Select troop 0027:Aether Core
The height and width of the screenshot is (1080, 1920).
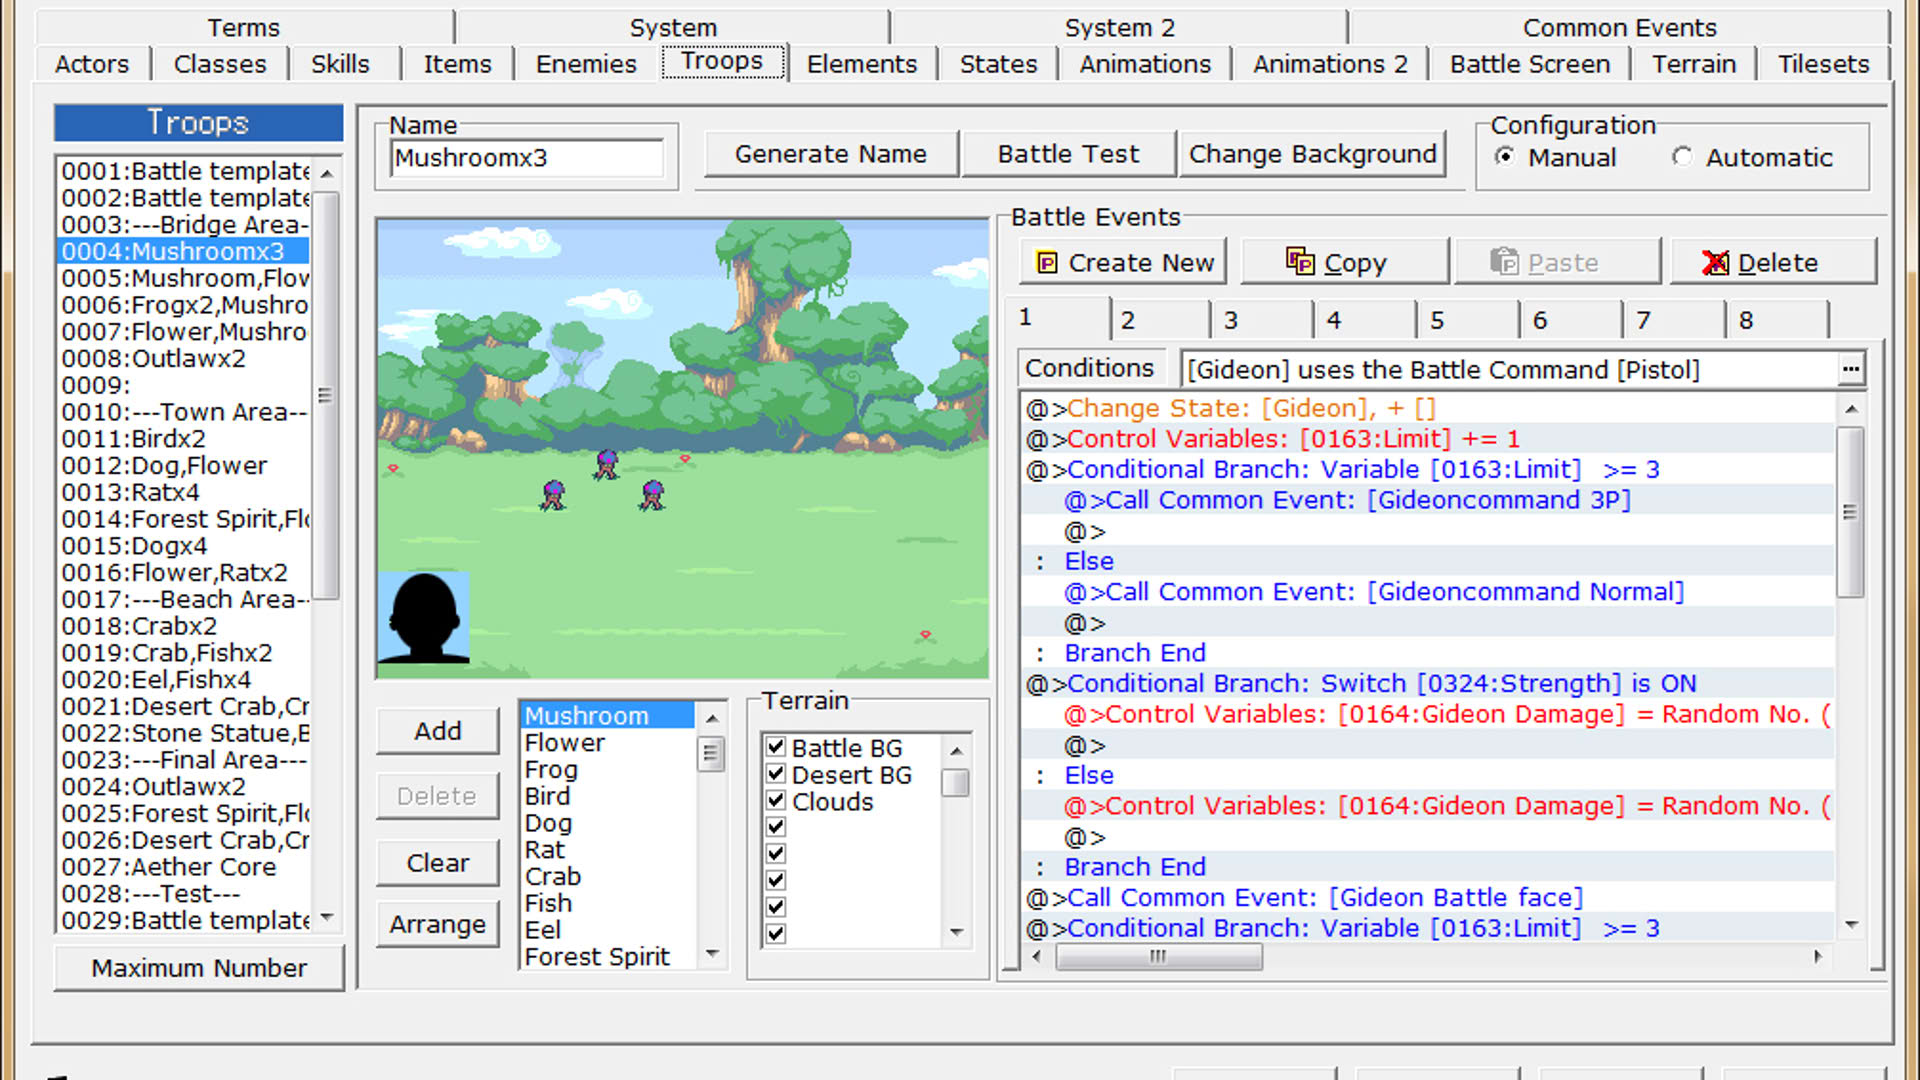(185, 867)
